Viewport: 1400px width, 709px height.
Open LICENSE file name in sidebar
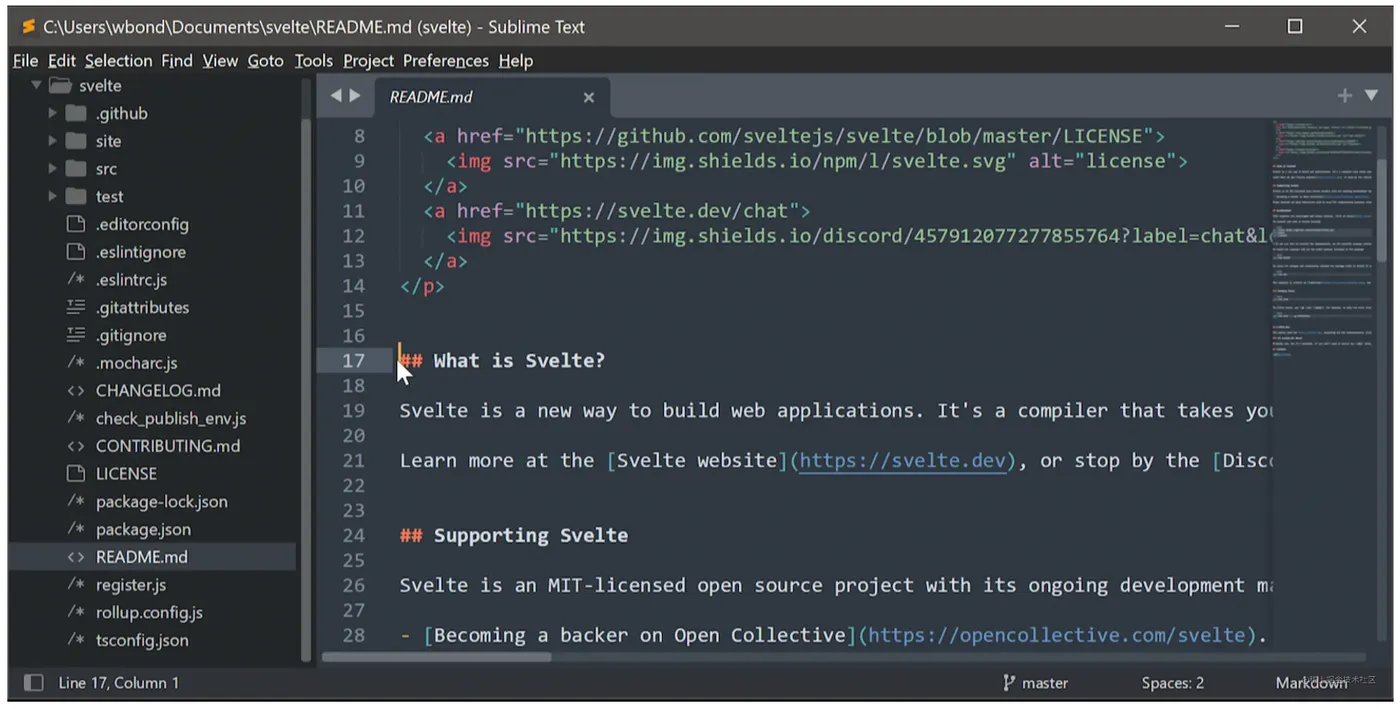pyautogui.click(x=126, y=474)
